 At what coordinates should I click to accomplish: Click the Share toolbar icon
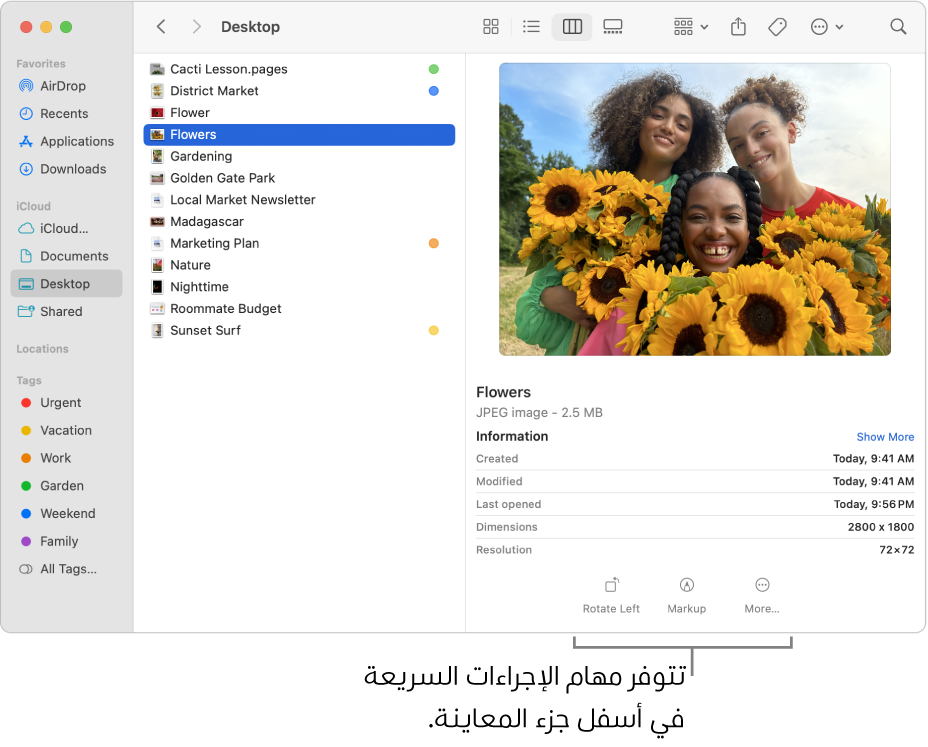[x=738, y=27]
